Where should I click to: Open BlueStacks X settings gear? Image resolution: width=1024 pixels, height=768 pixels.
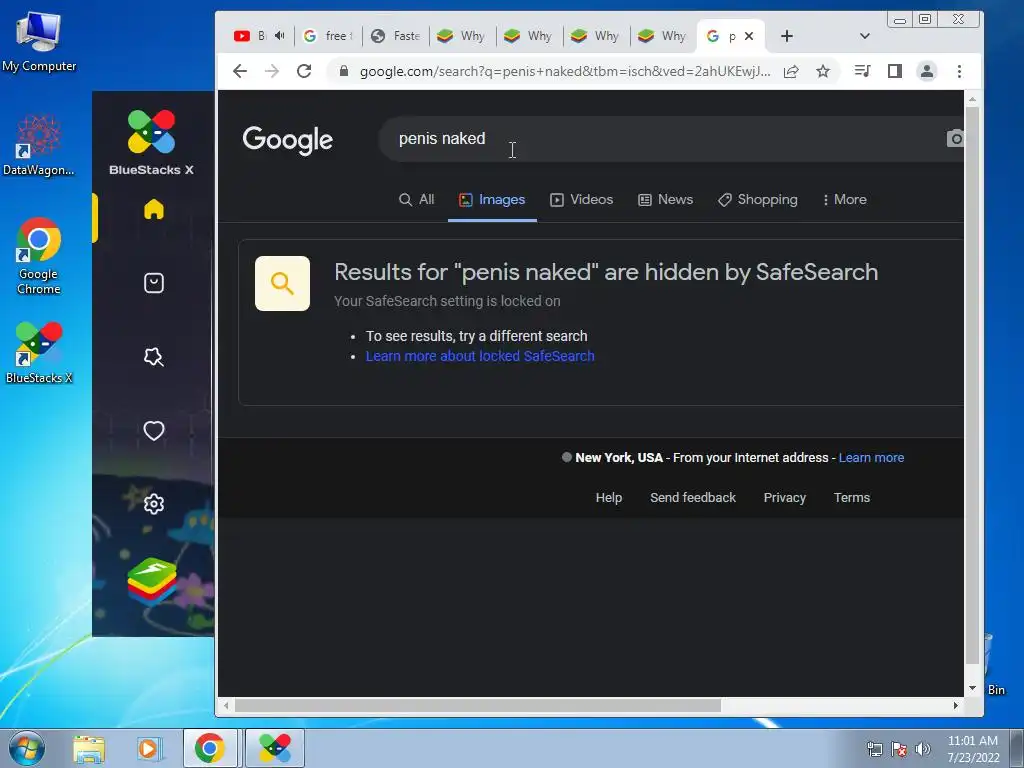(153, 504)
